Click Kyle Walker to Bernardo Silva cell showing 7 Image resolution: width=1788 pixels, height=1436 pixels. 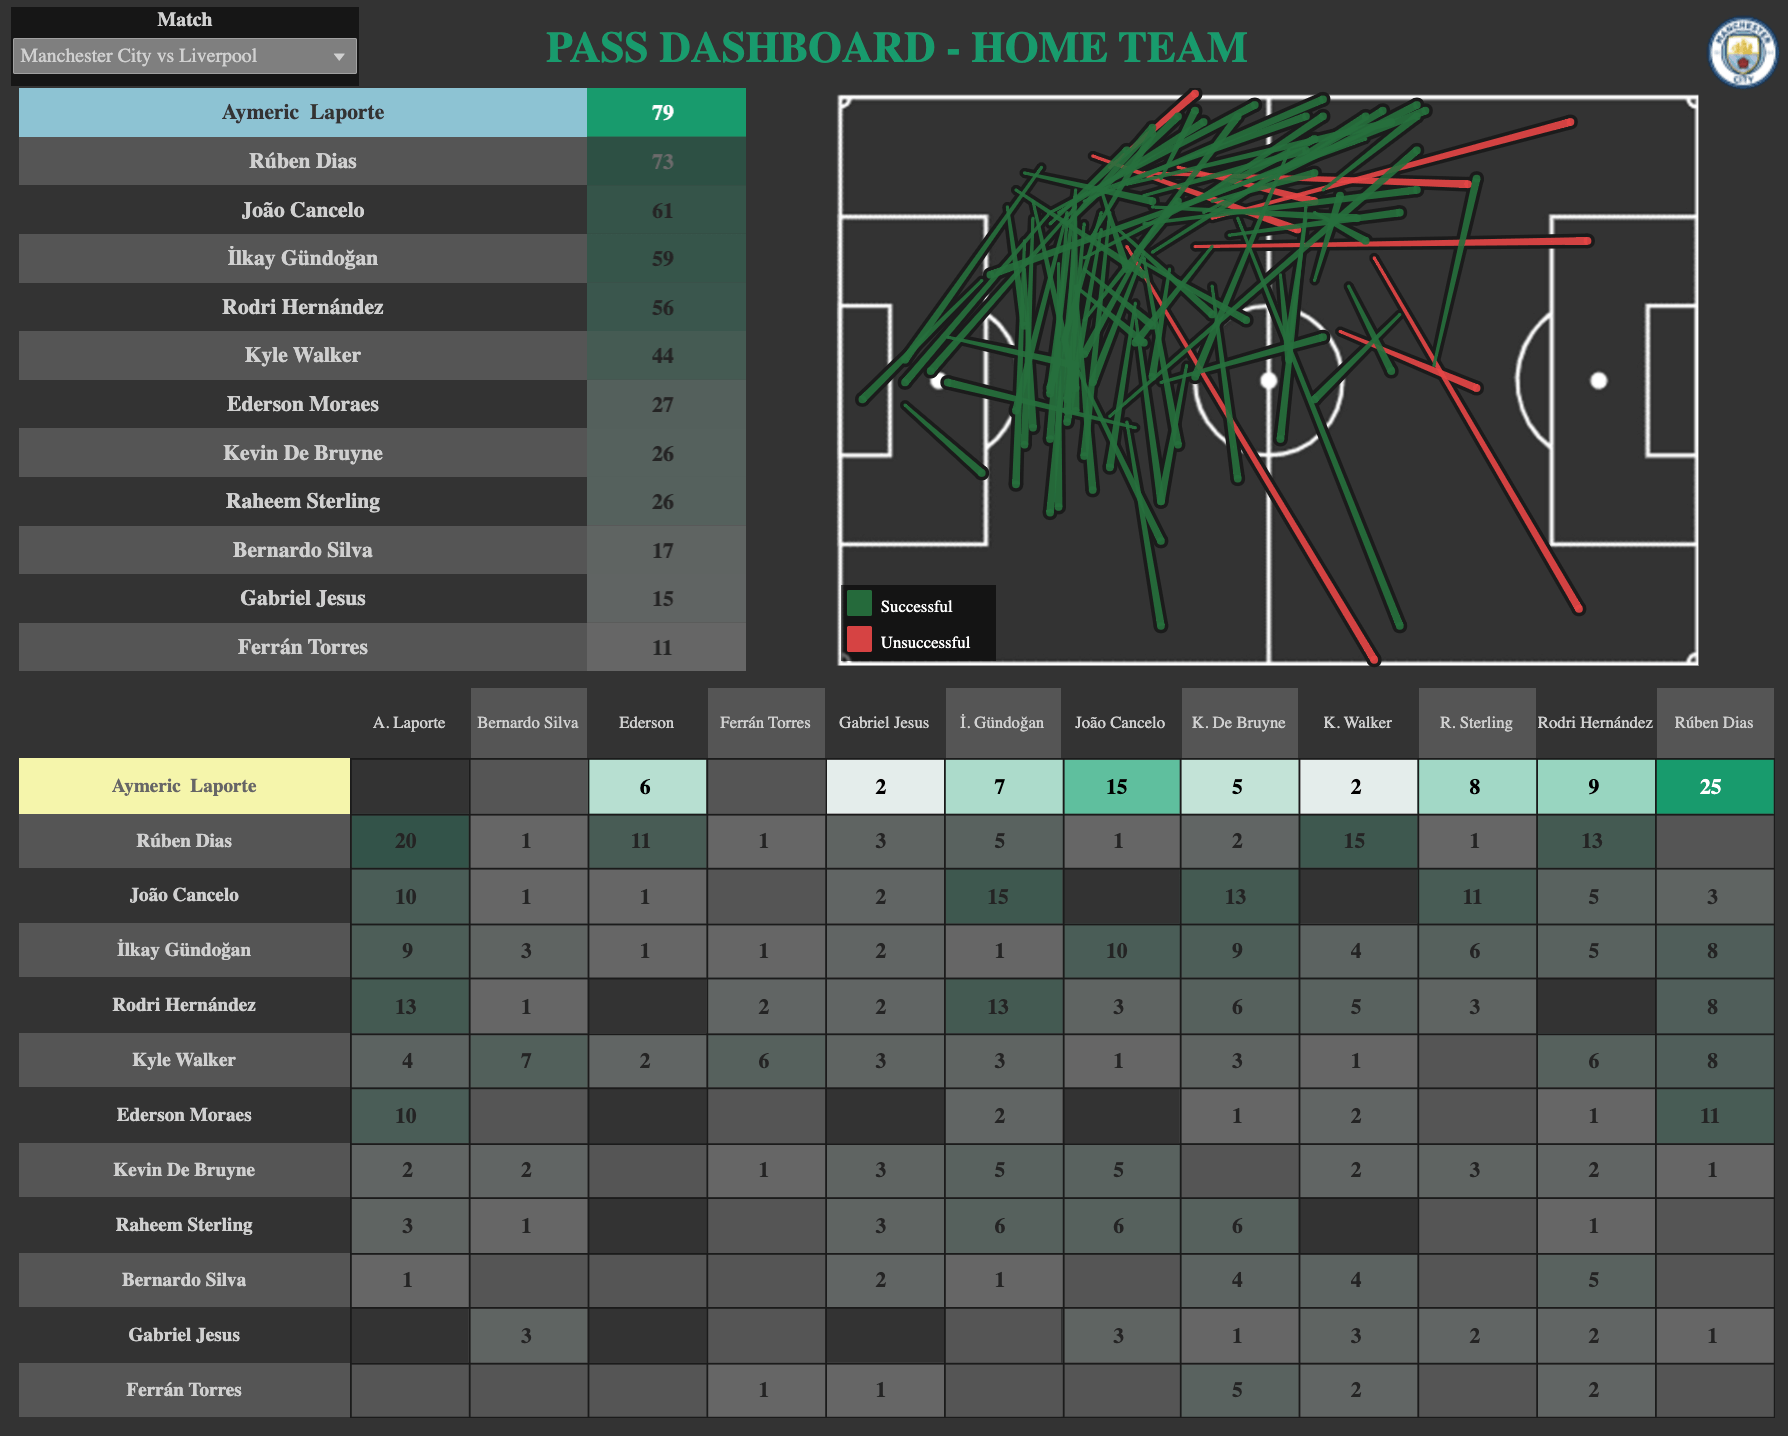click(528, 1061)
